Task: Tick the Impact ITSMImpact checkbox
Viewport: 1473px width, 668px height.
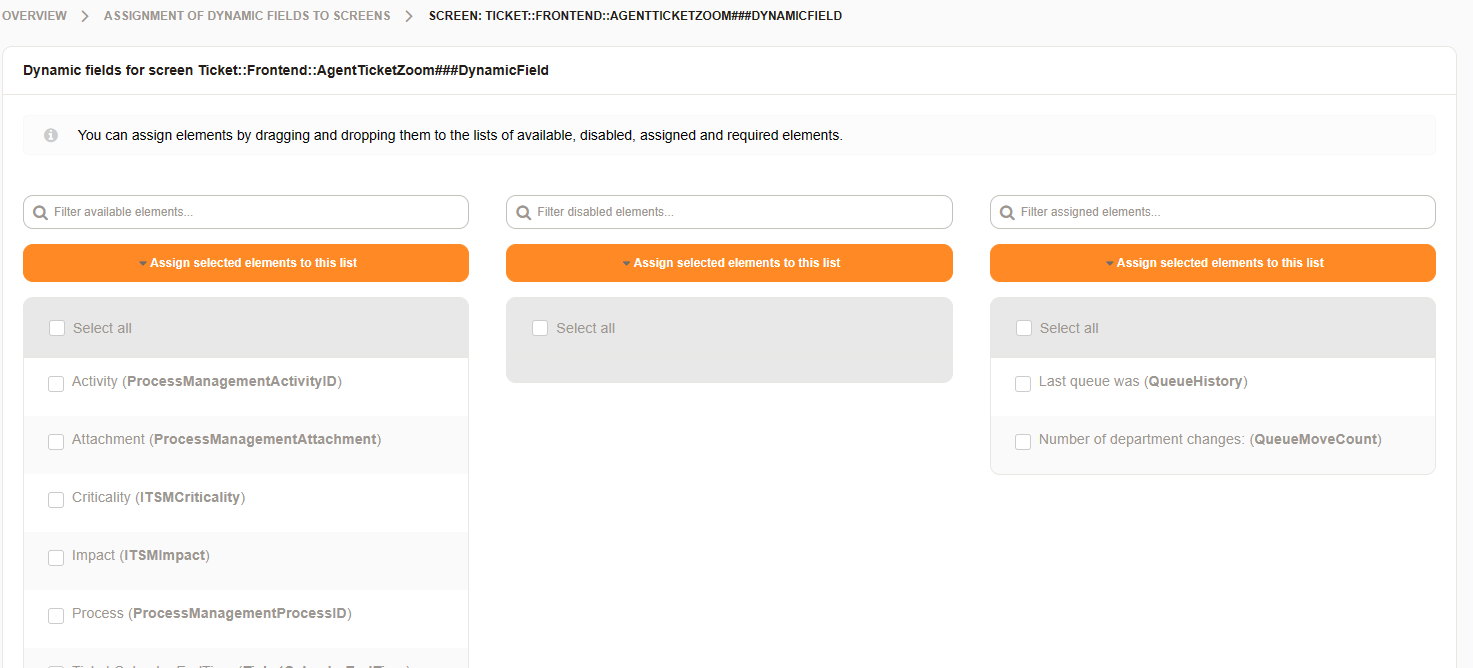Action: pyautogui.click(x=56, y=557)
